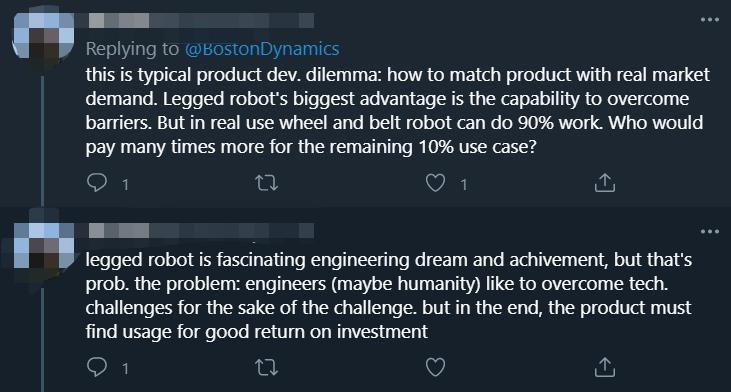
Task: Open the @BostonDynamics profile link
Action: coord(262,49)
